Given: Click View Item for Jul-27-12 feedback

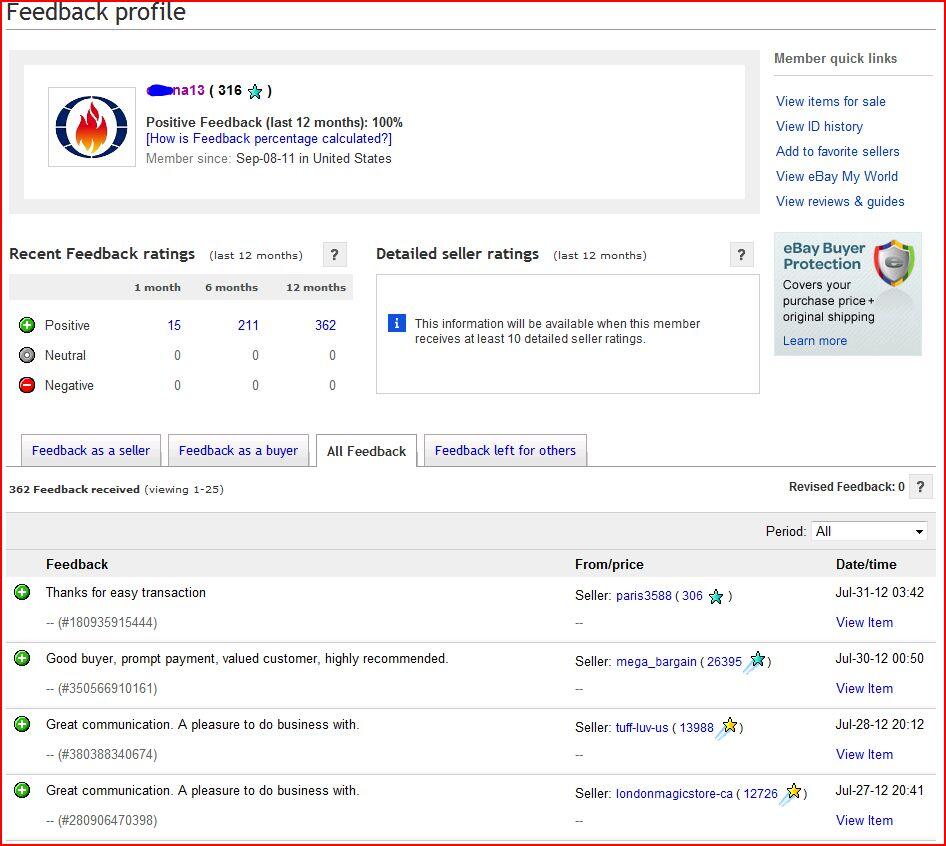Looking at the screenshot, I should [864, 820].
